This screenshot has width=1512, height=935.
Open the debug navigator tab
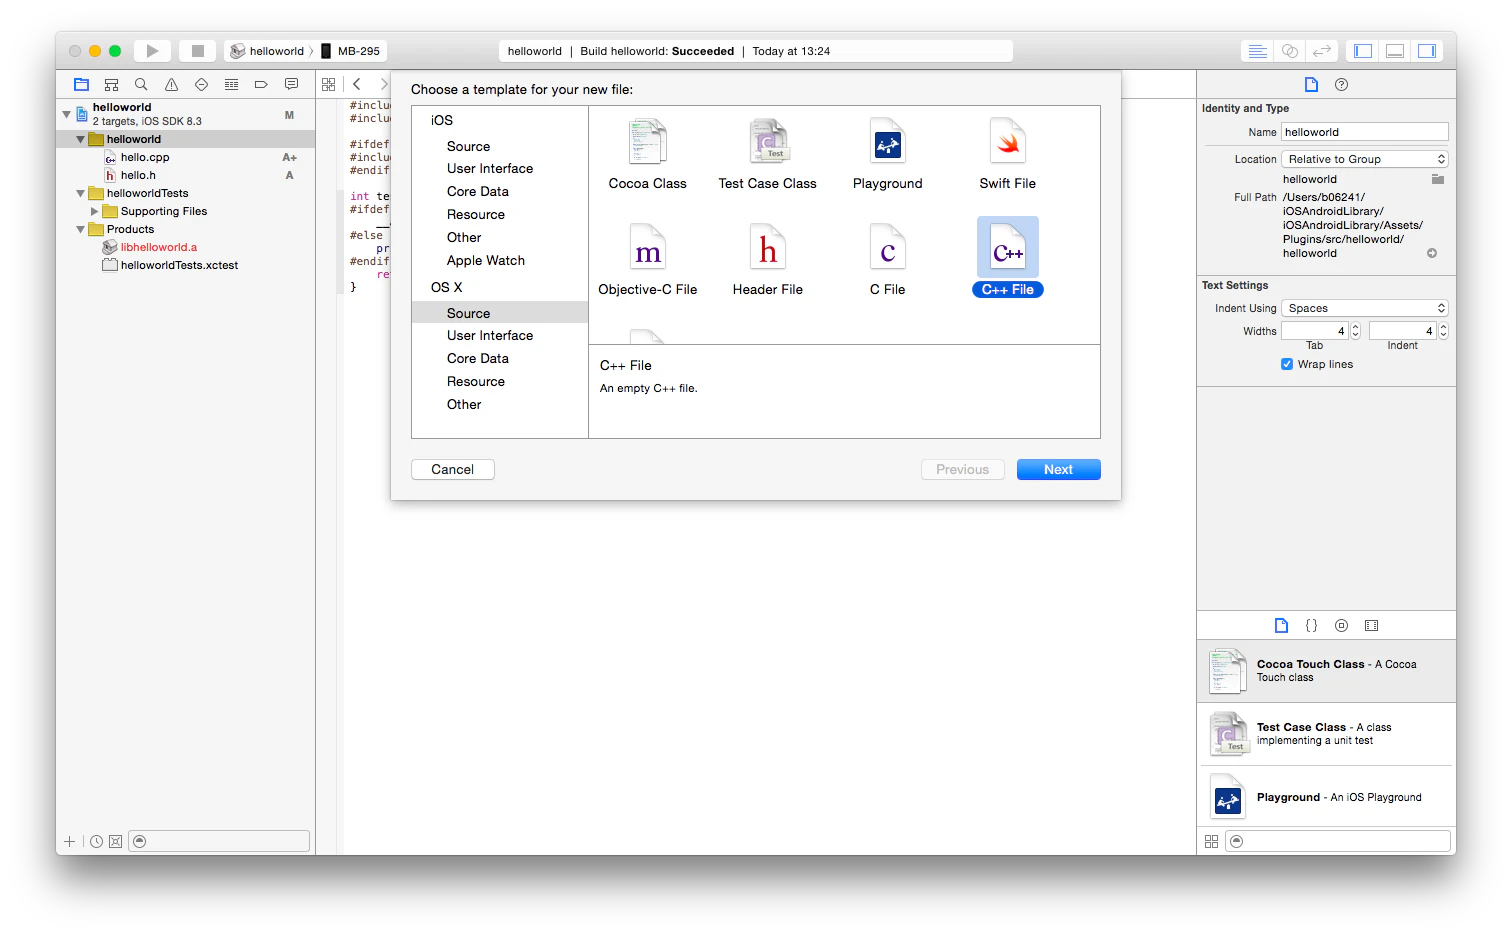[231, 84]
